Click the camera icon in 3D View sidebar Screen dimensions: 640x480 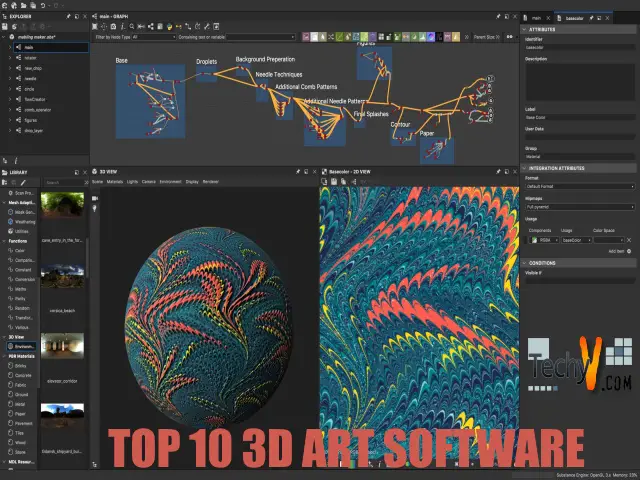(95, 198)
